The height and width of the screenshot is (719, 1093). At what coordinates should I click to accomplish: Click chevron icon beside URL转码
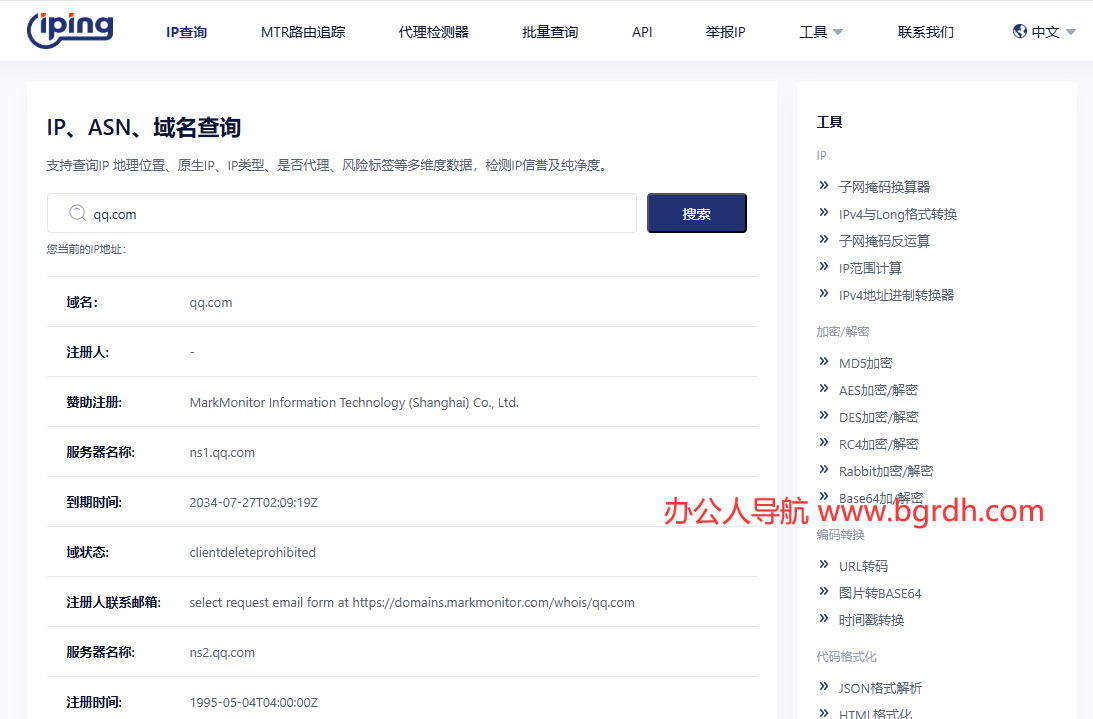pos(824,564)
